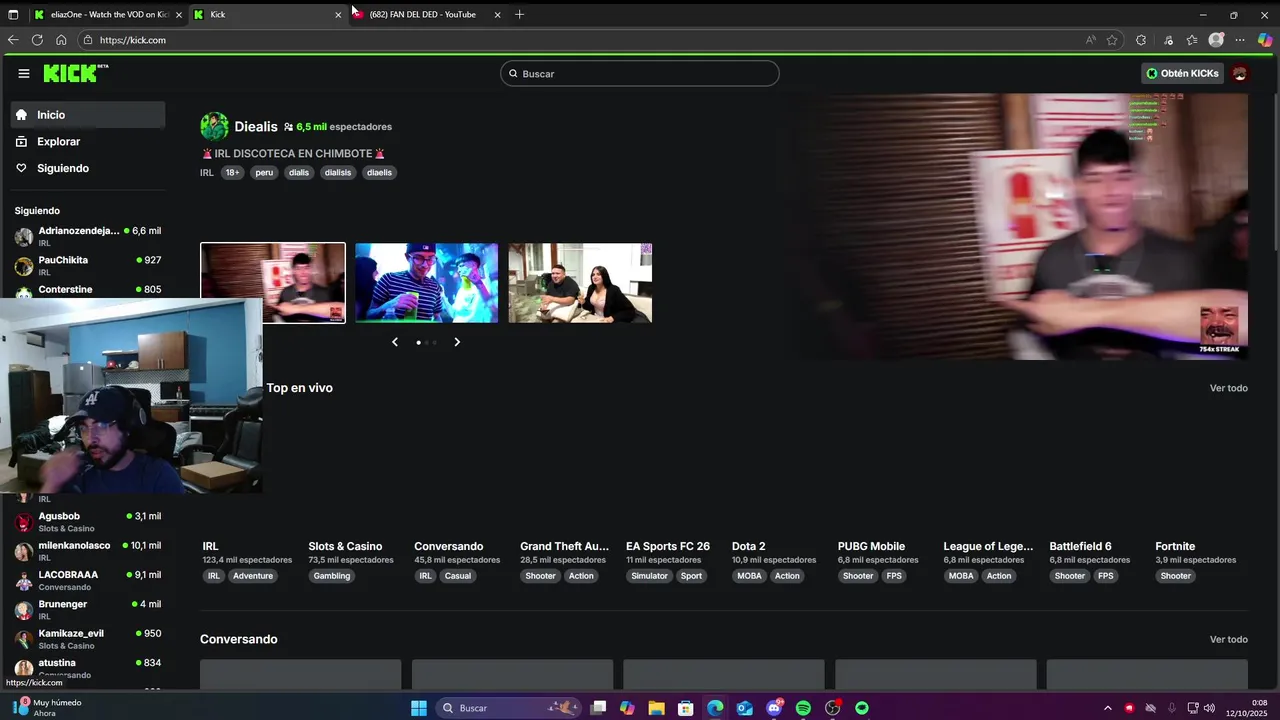Select Inicio in the sidebar
The width and height of the screenshot is (1280, 720).
tap(88, 115)
